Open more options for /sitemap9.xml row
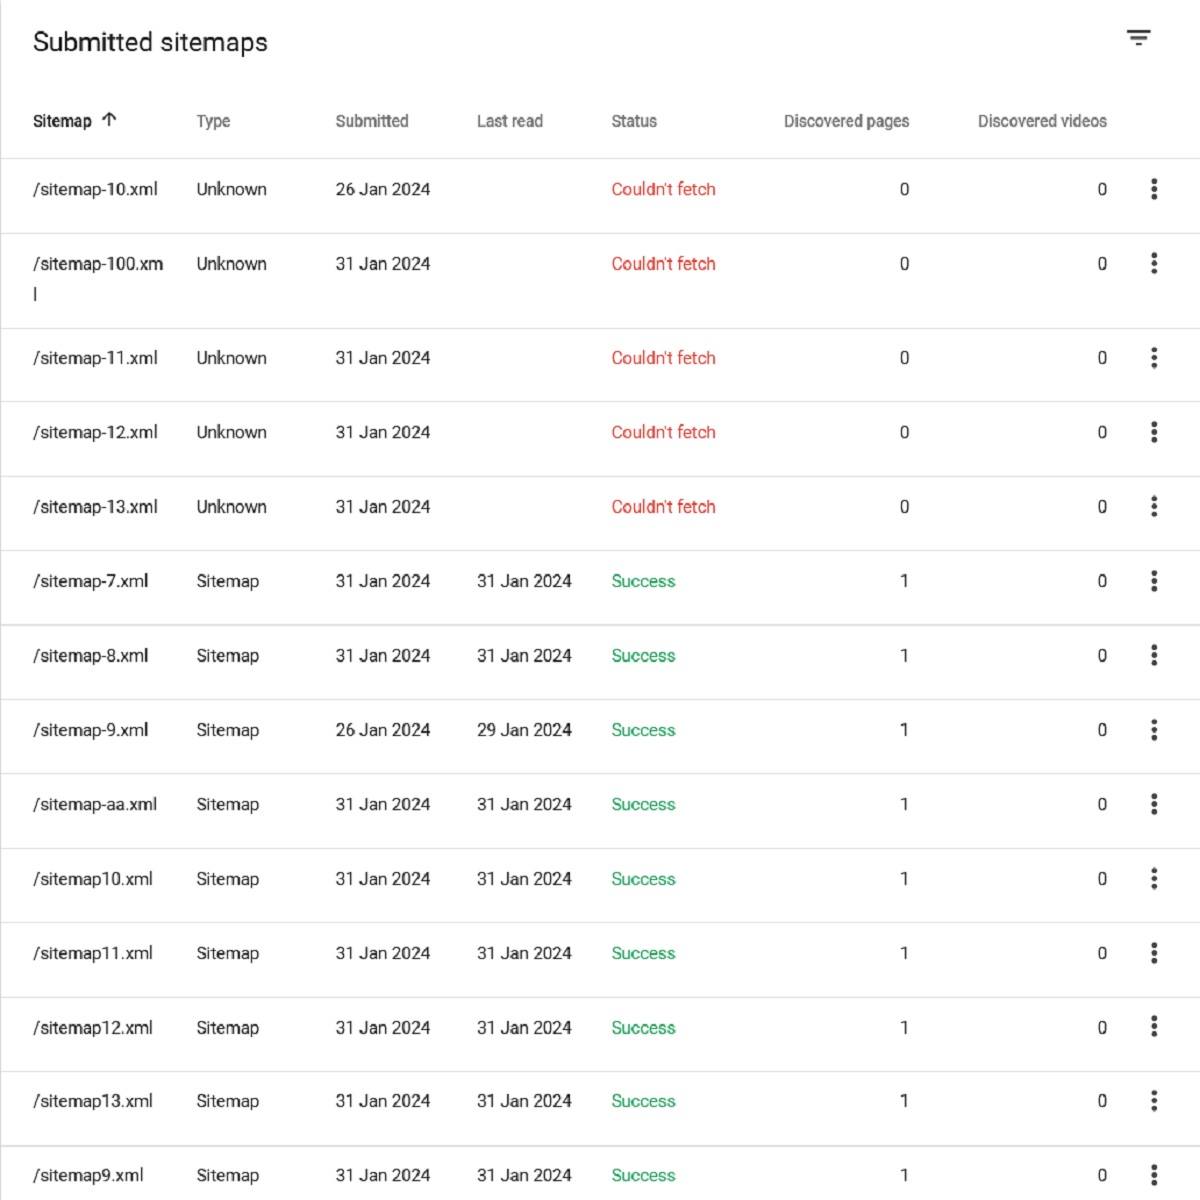The image size is (1200, 1200). click(1154, 1175)
